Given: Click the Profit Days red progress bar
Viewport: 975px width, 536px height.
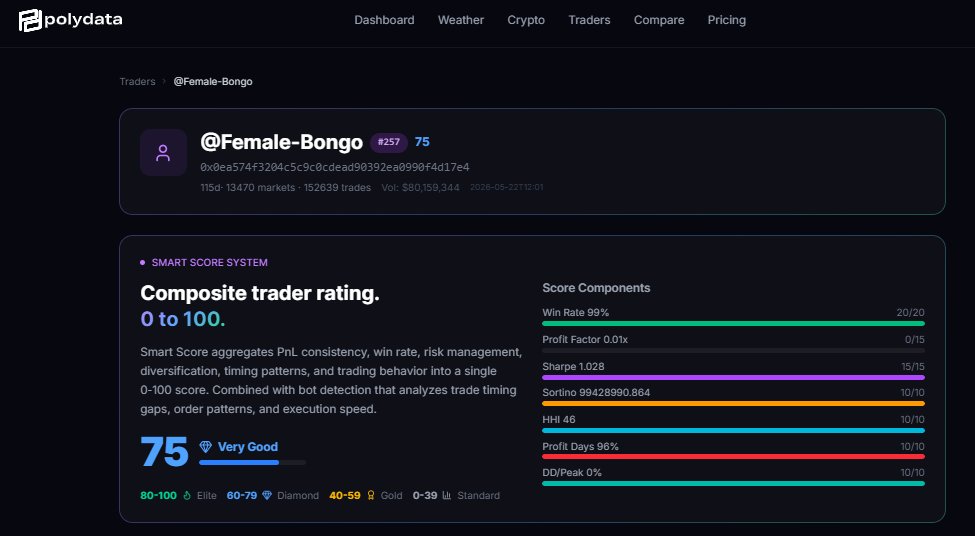Looking at the screenshot, I should [733, 456].
